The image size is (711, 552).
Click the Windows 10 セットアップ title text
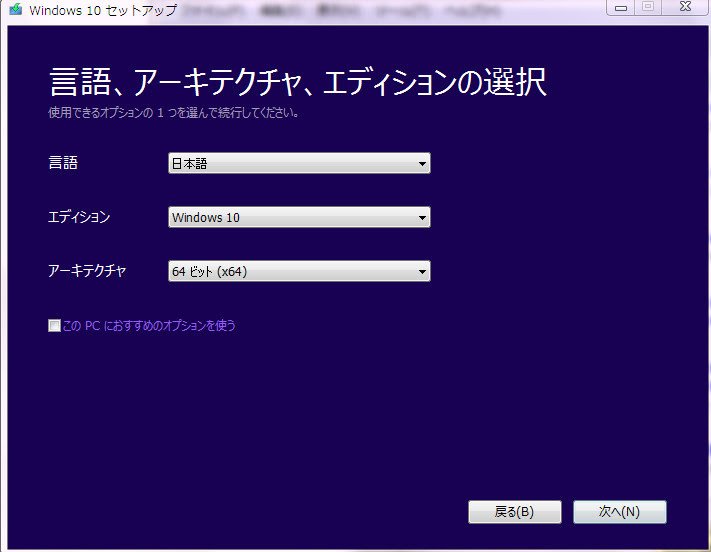point(103,10)
